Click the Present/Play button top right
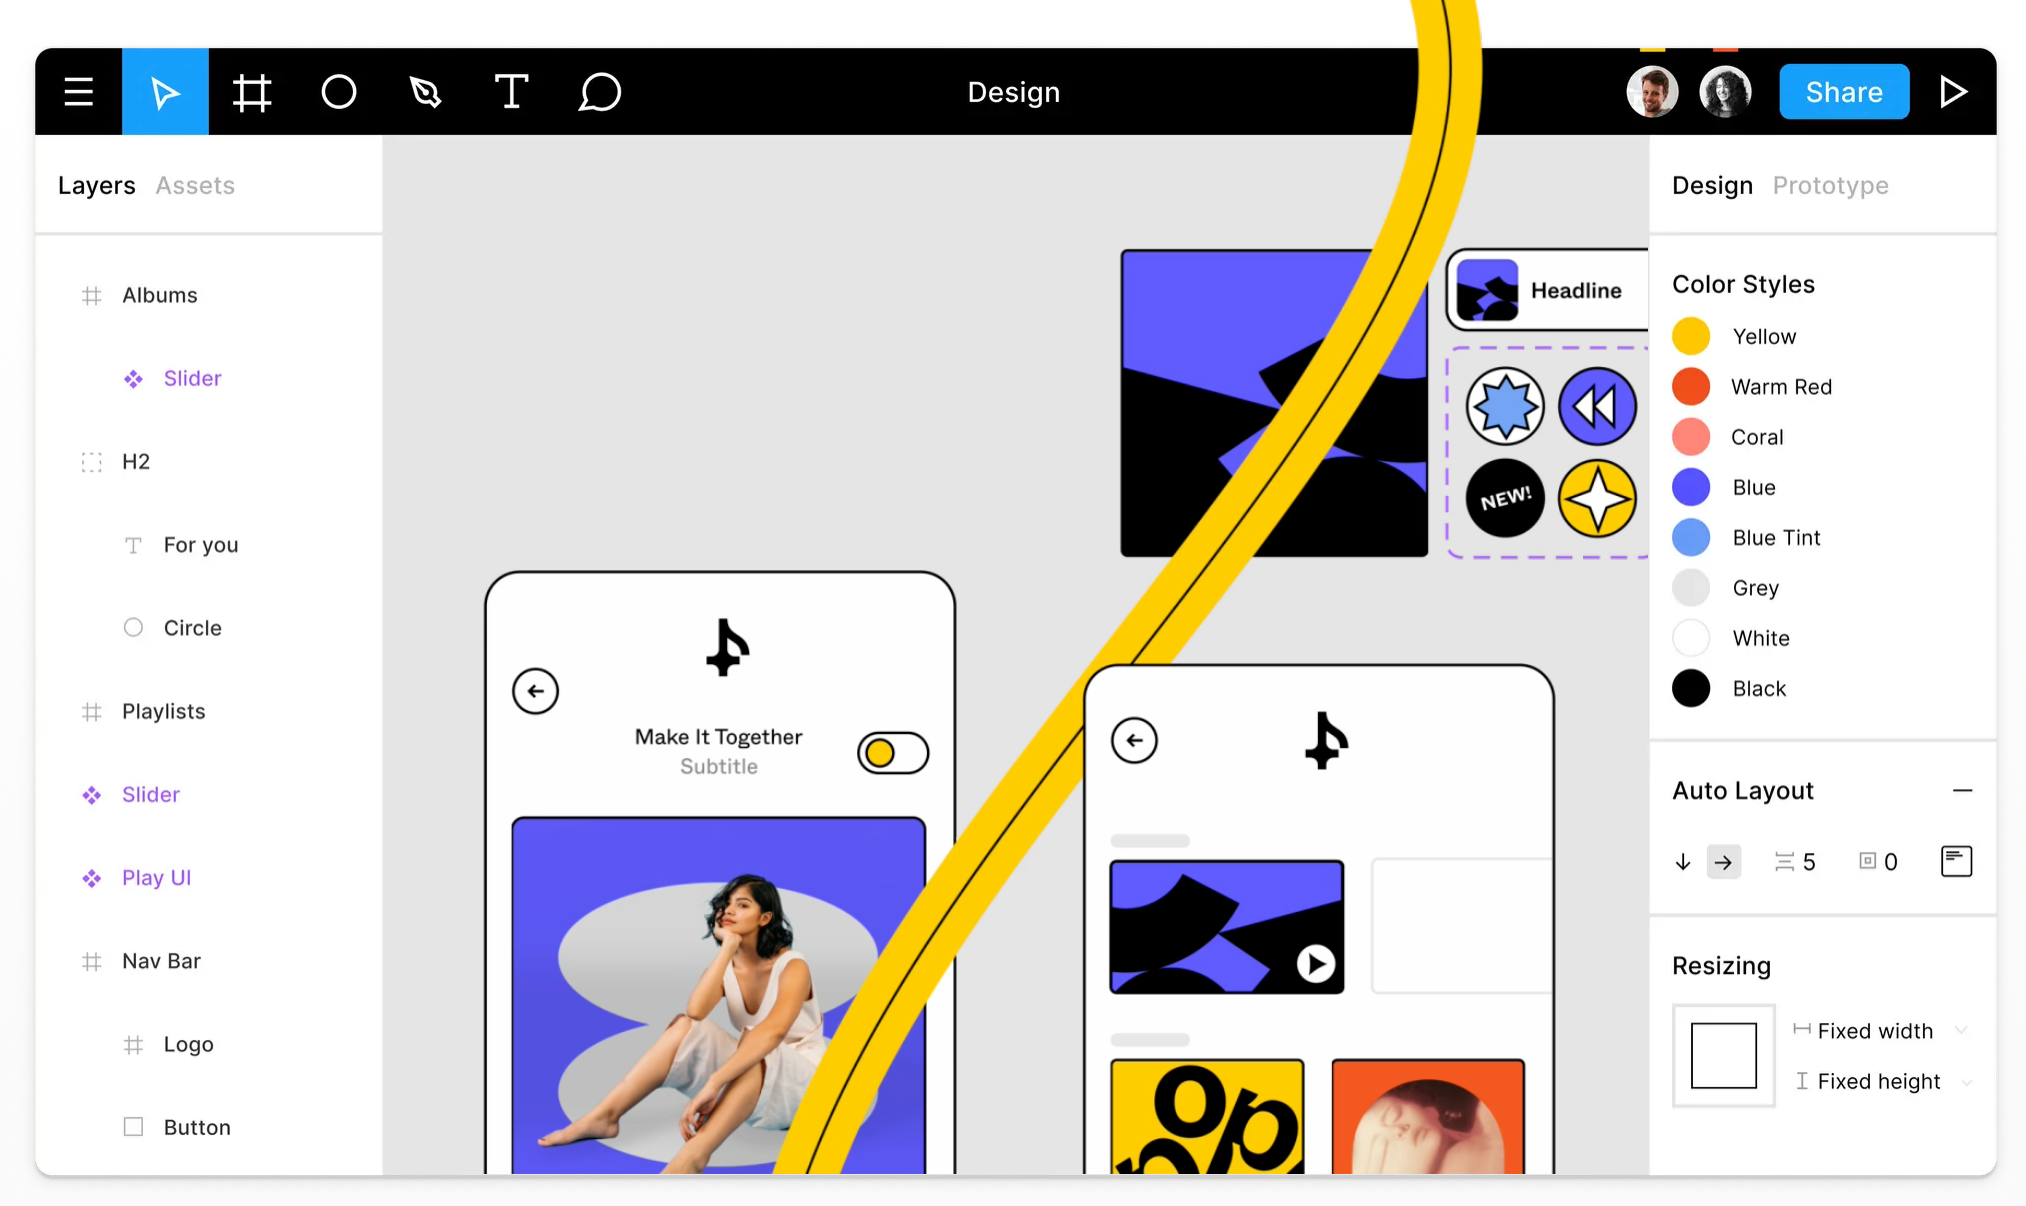2026x1206 pixels. point(1956,90)
